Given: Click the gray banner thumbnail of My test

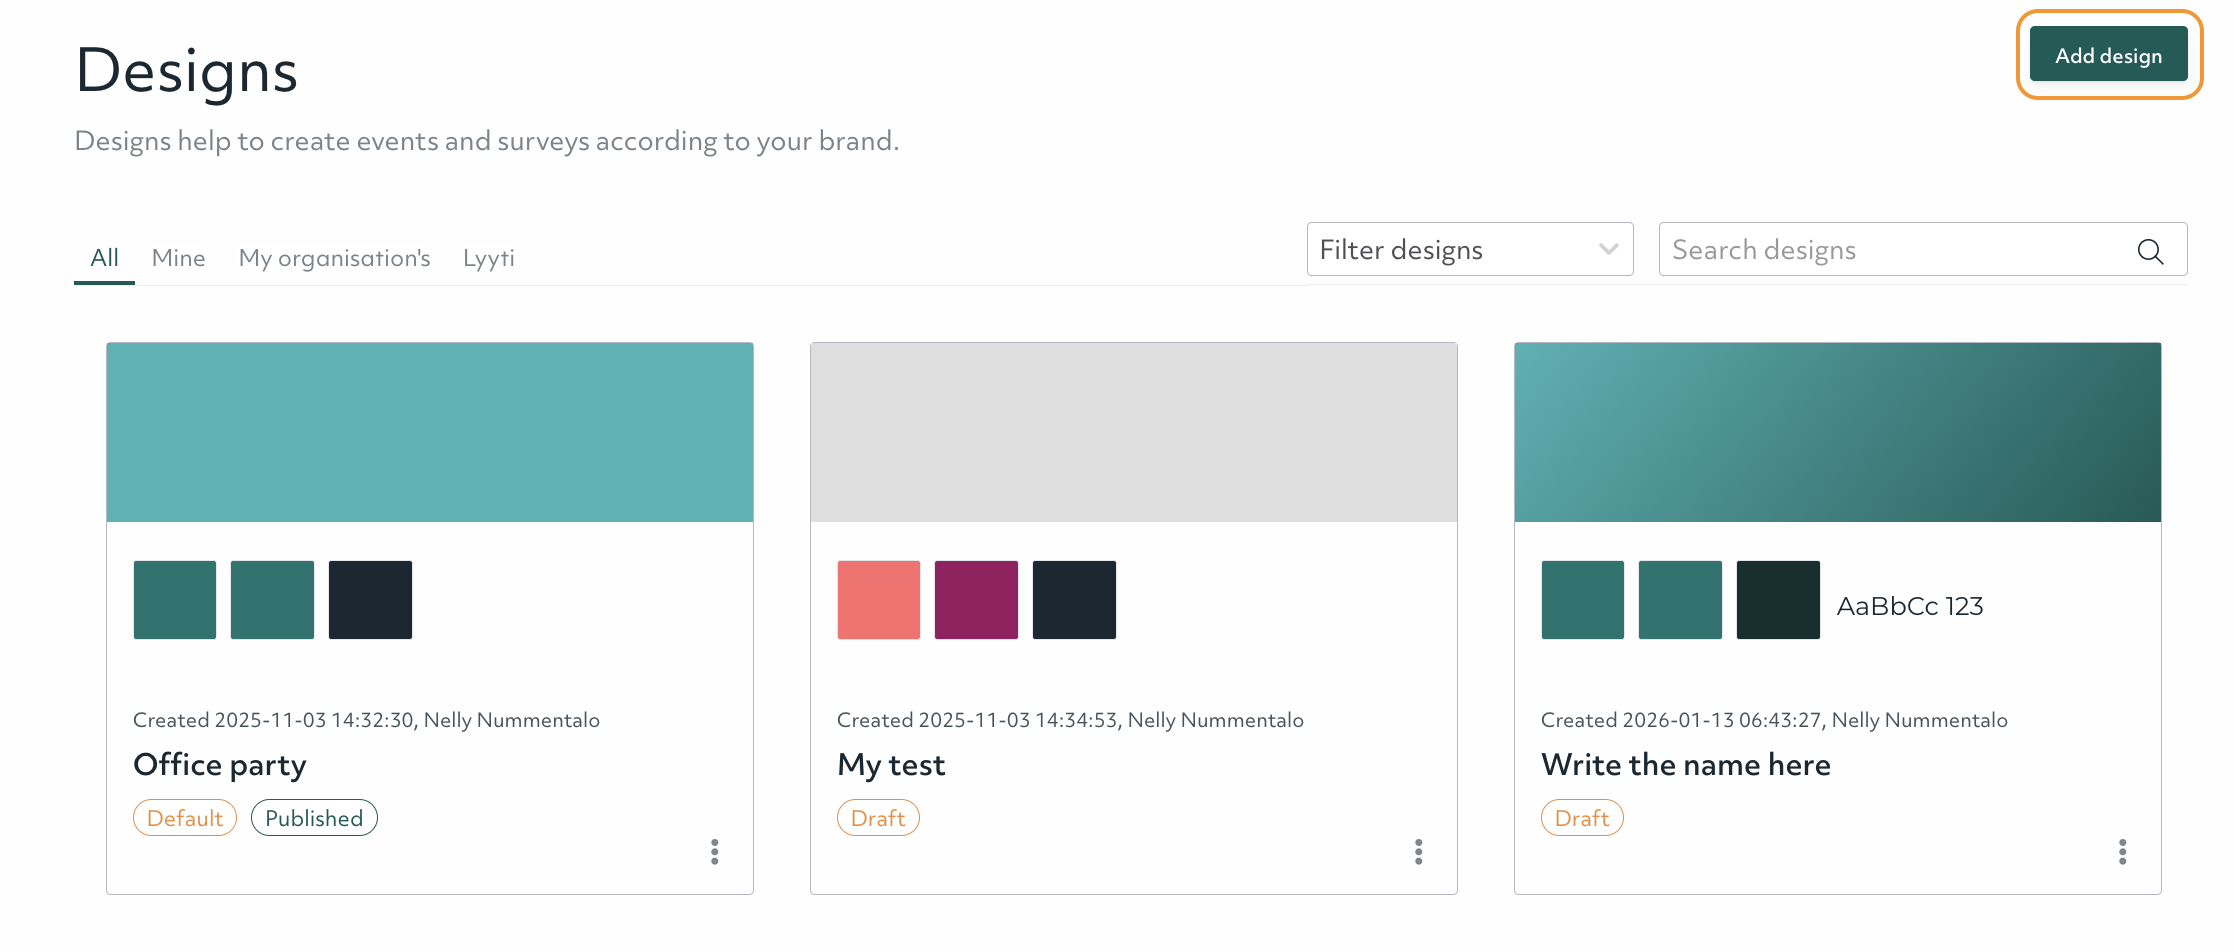Looking at the screenshot, I should point(1133,432).
